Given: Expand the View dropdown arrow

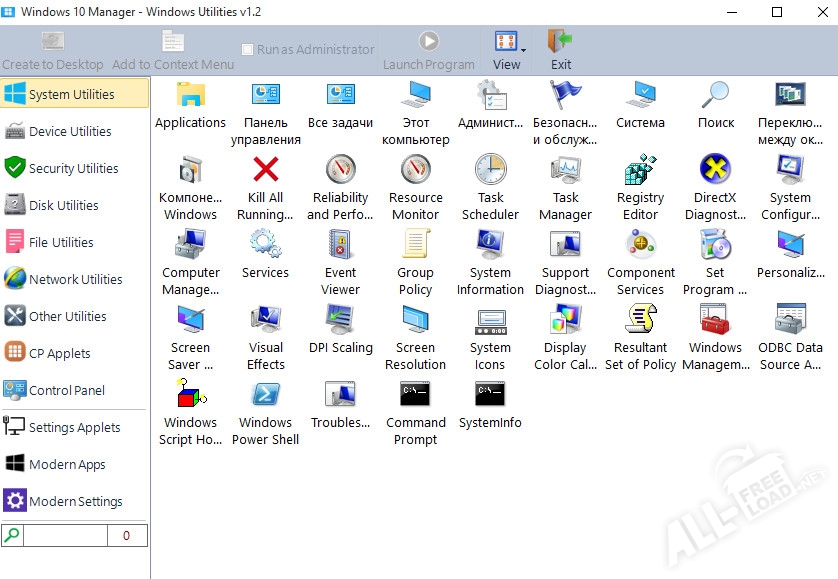Looking at the screenshot, I should pos(523,47).
